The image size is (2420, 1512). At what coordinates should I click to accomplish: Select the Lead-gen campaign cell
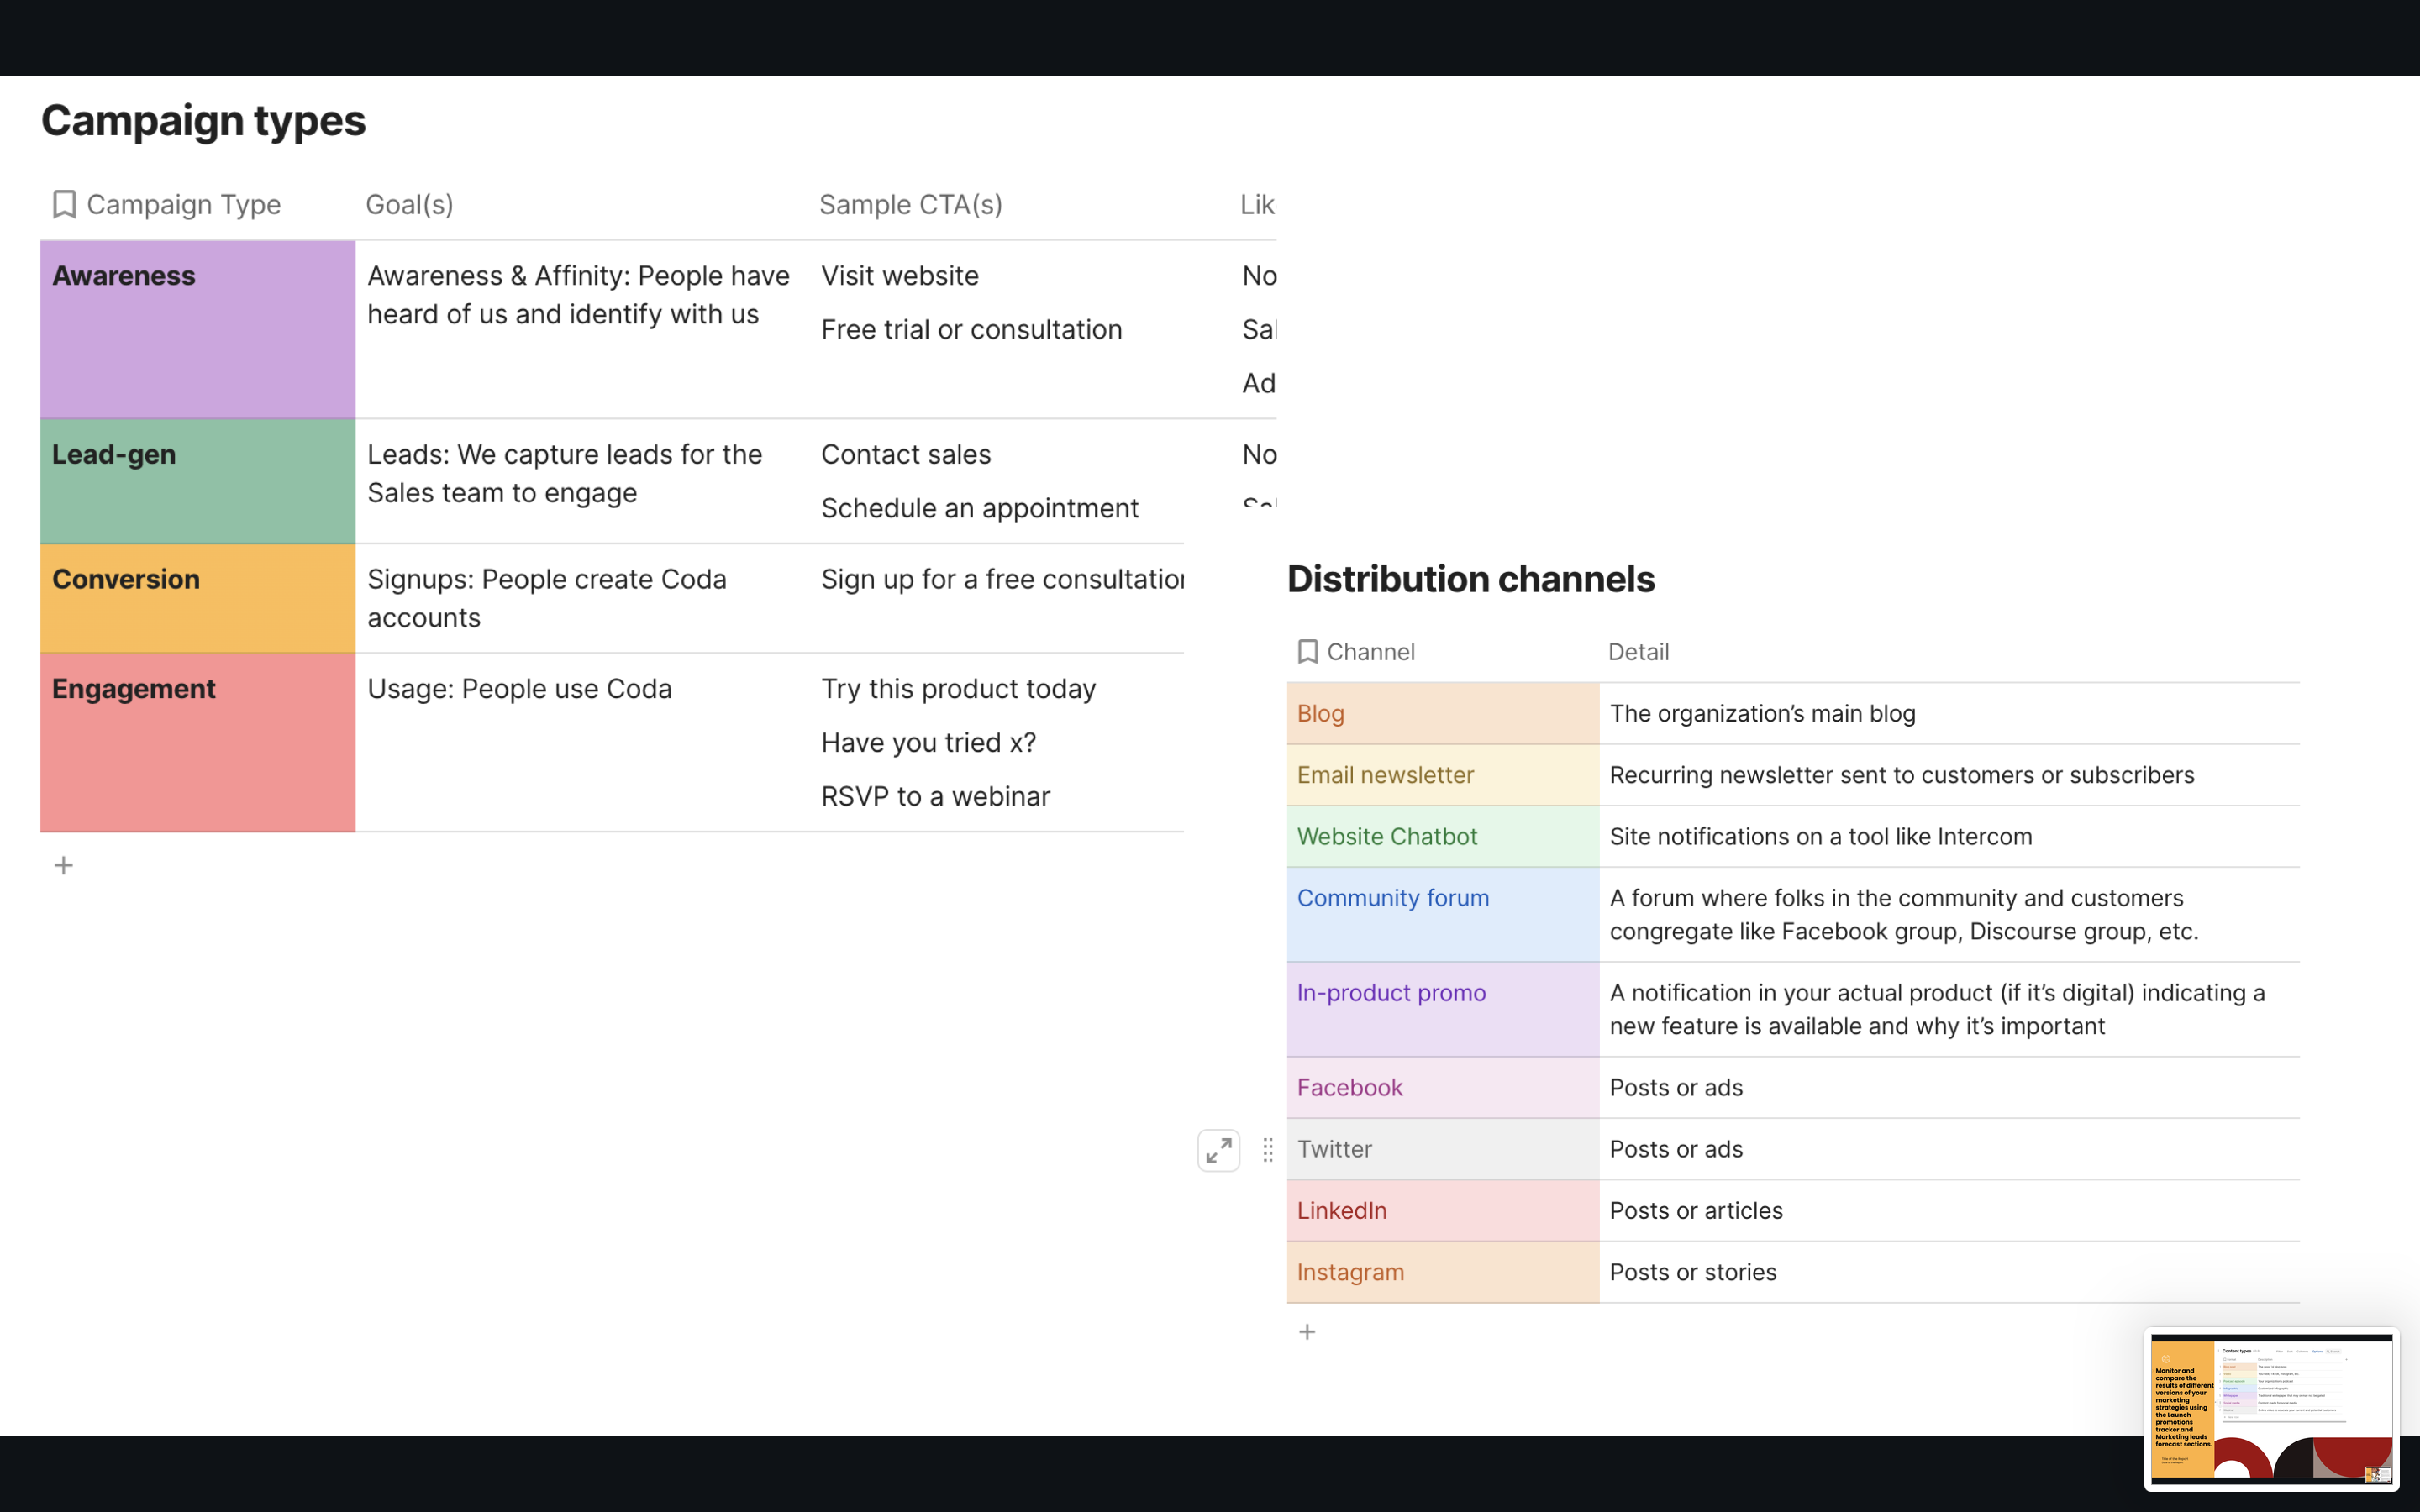click(x=197, y=481)
